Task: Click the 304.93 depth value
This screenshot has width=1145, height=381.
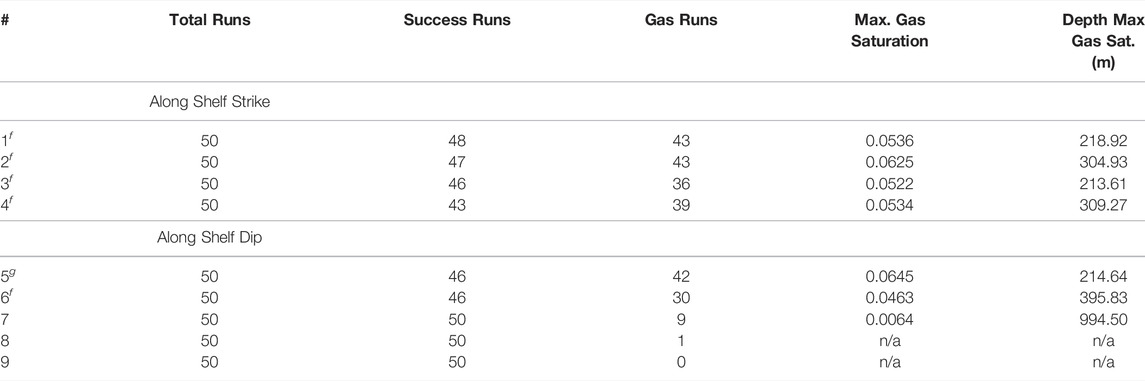Action: (1103, 162)
